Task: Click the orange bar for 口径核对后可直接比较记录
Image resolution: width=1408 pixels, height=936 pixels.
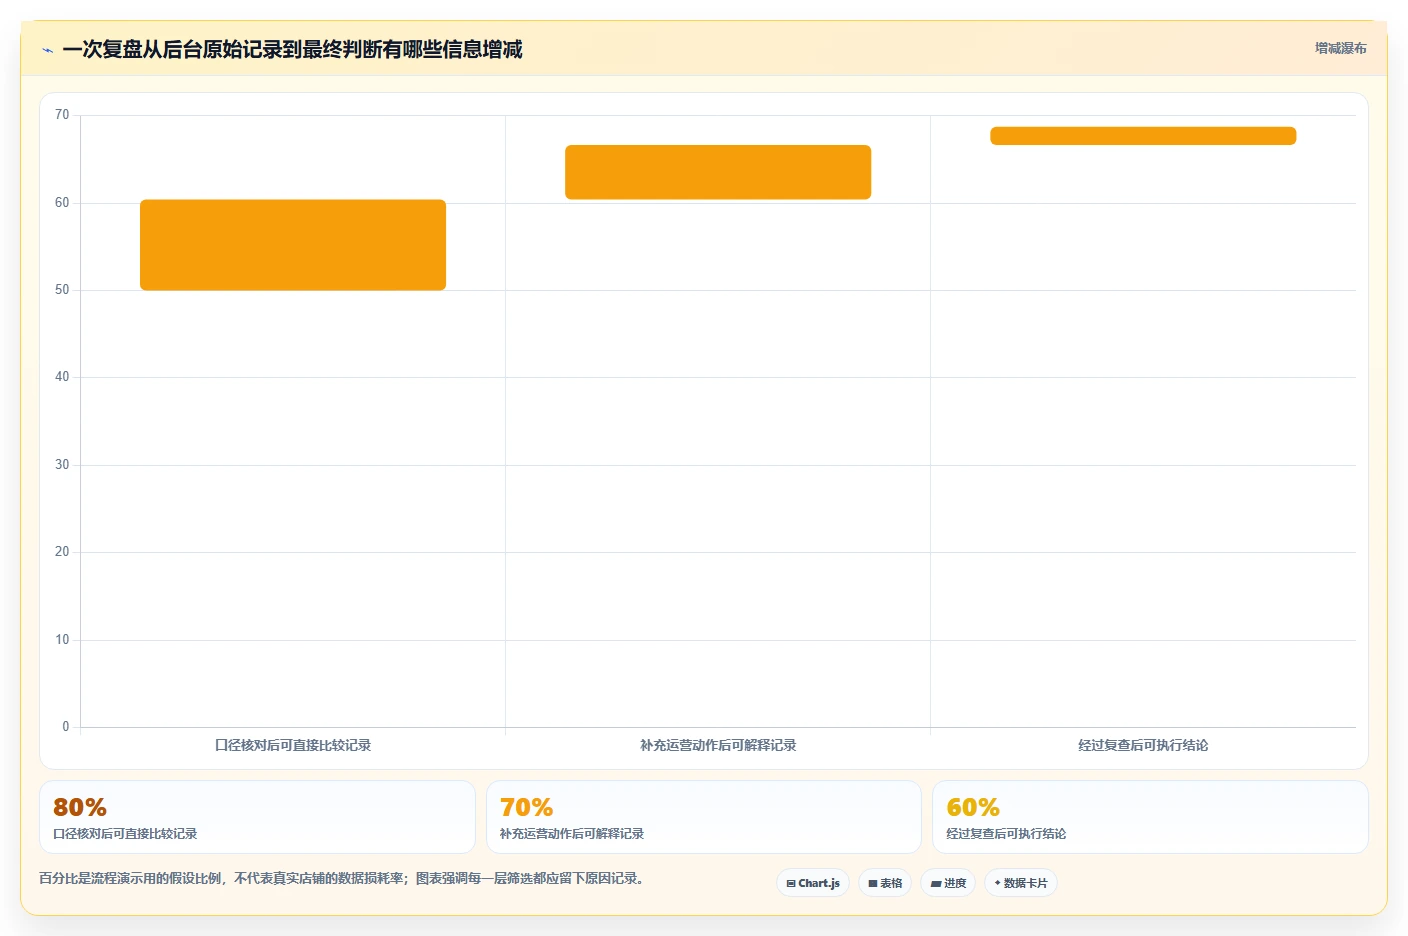Action: (293, 245)
